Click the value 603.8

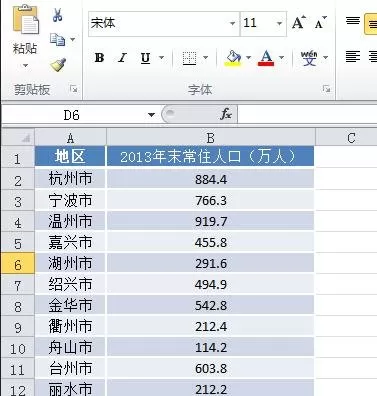[211, 369]
